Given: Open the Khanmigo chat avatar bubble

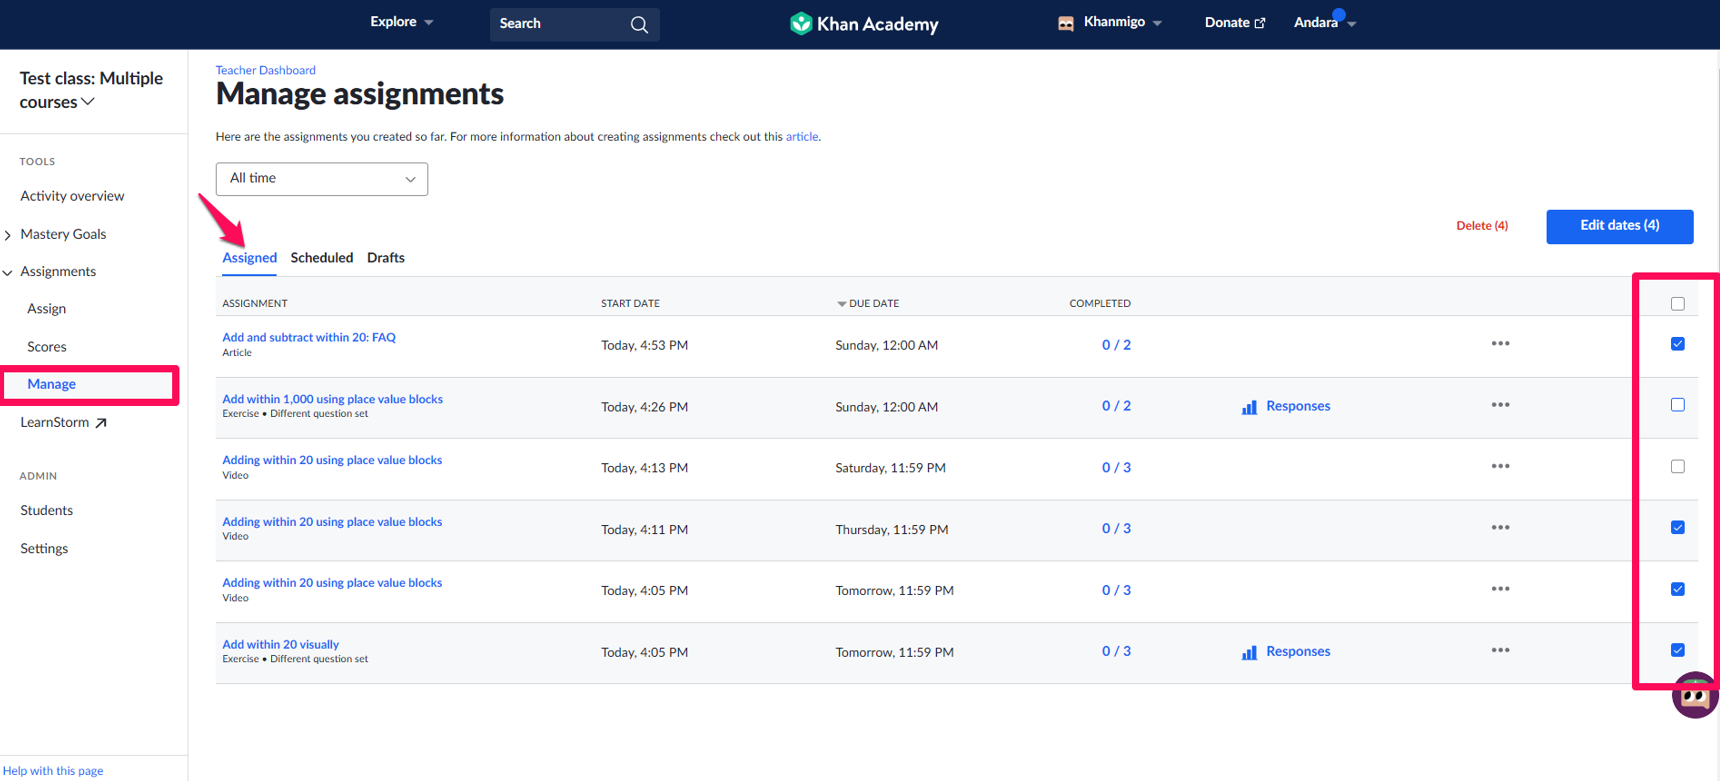Looking at the screenshot, I should 1694,696.
